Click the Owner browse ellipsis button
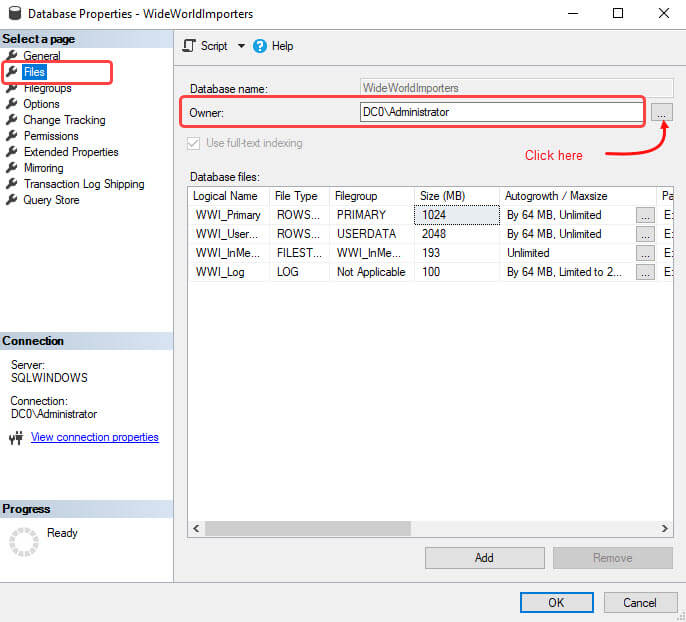 (x=662, y=112)
